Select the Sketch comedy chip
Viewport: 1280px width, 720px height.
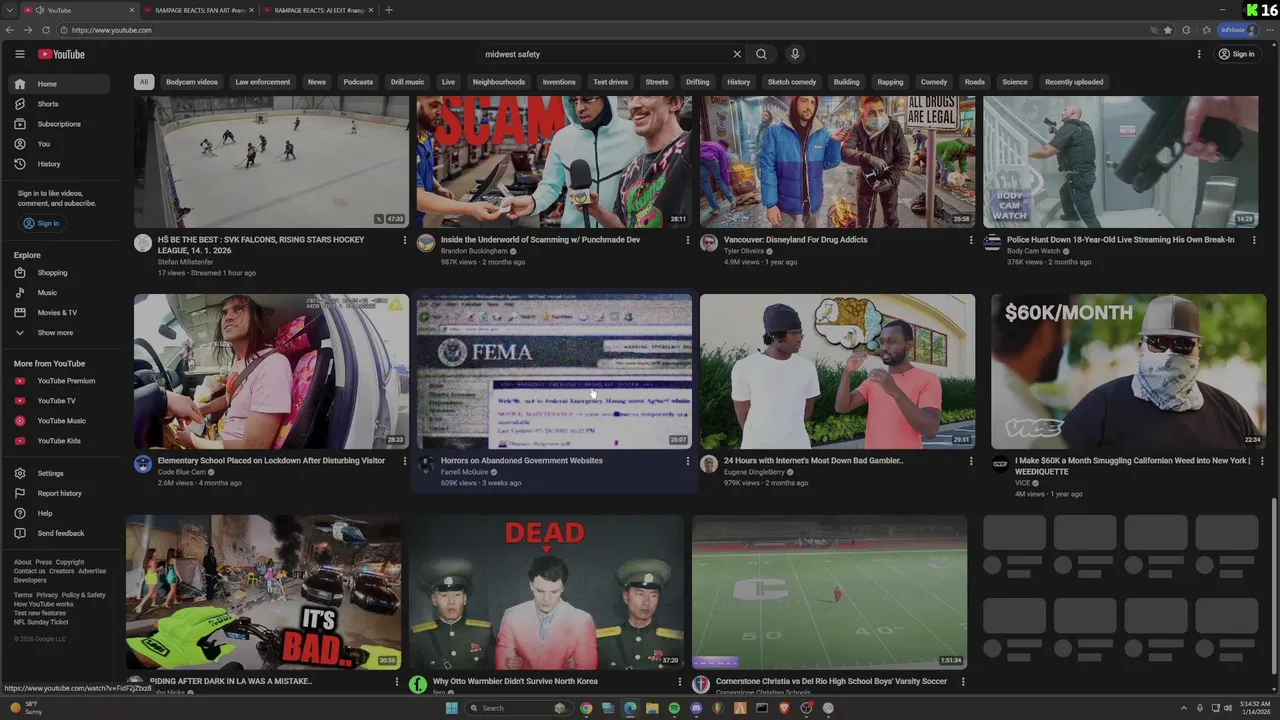[x=792, y=82]
